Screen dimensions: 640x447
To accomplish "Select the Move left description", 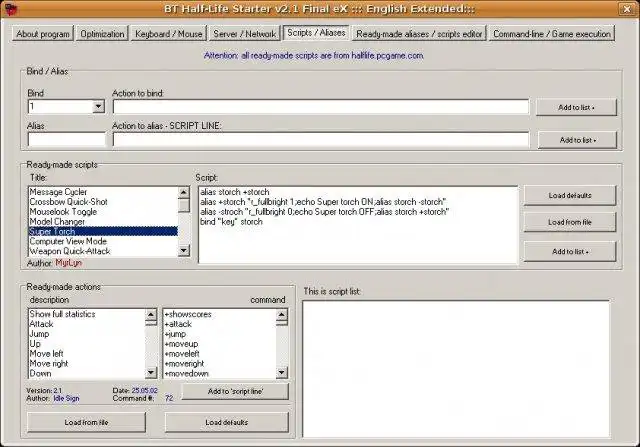I will pyautogui.click(x=87, y=354).
